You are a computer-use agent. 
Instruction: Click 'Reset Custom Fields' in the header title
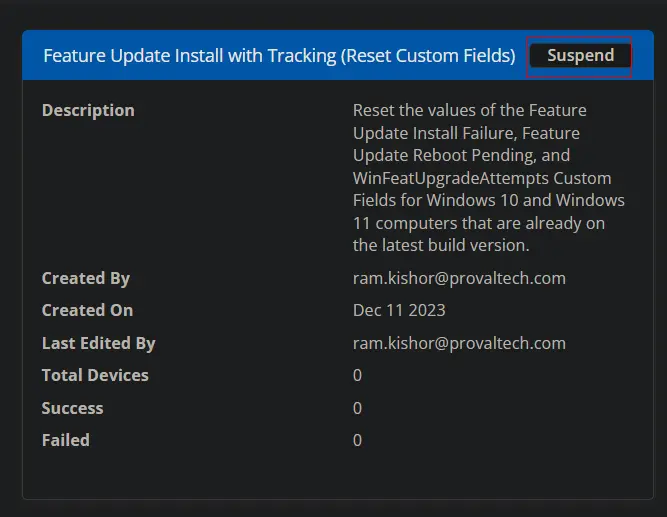[x=430, y=56]
